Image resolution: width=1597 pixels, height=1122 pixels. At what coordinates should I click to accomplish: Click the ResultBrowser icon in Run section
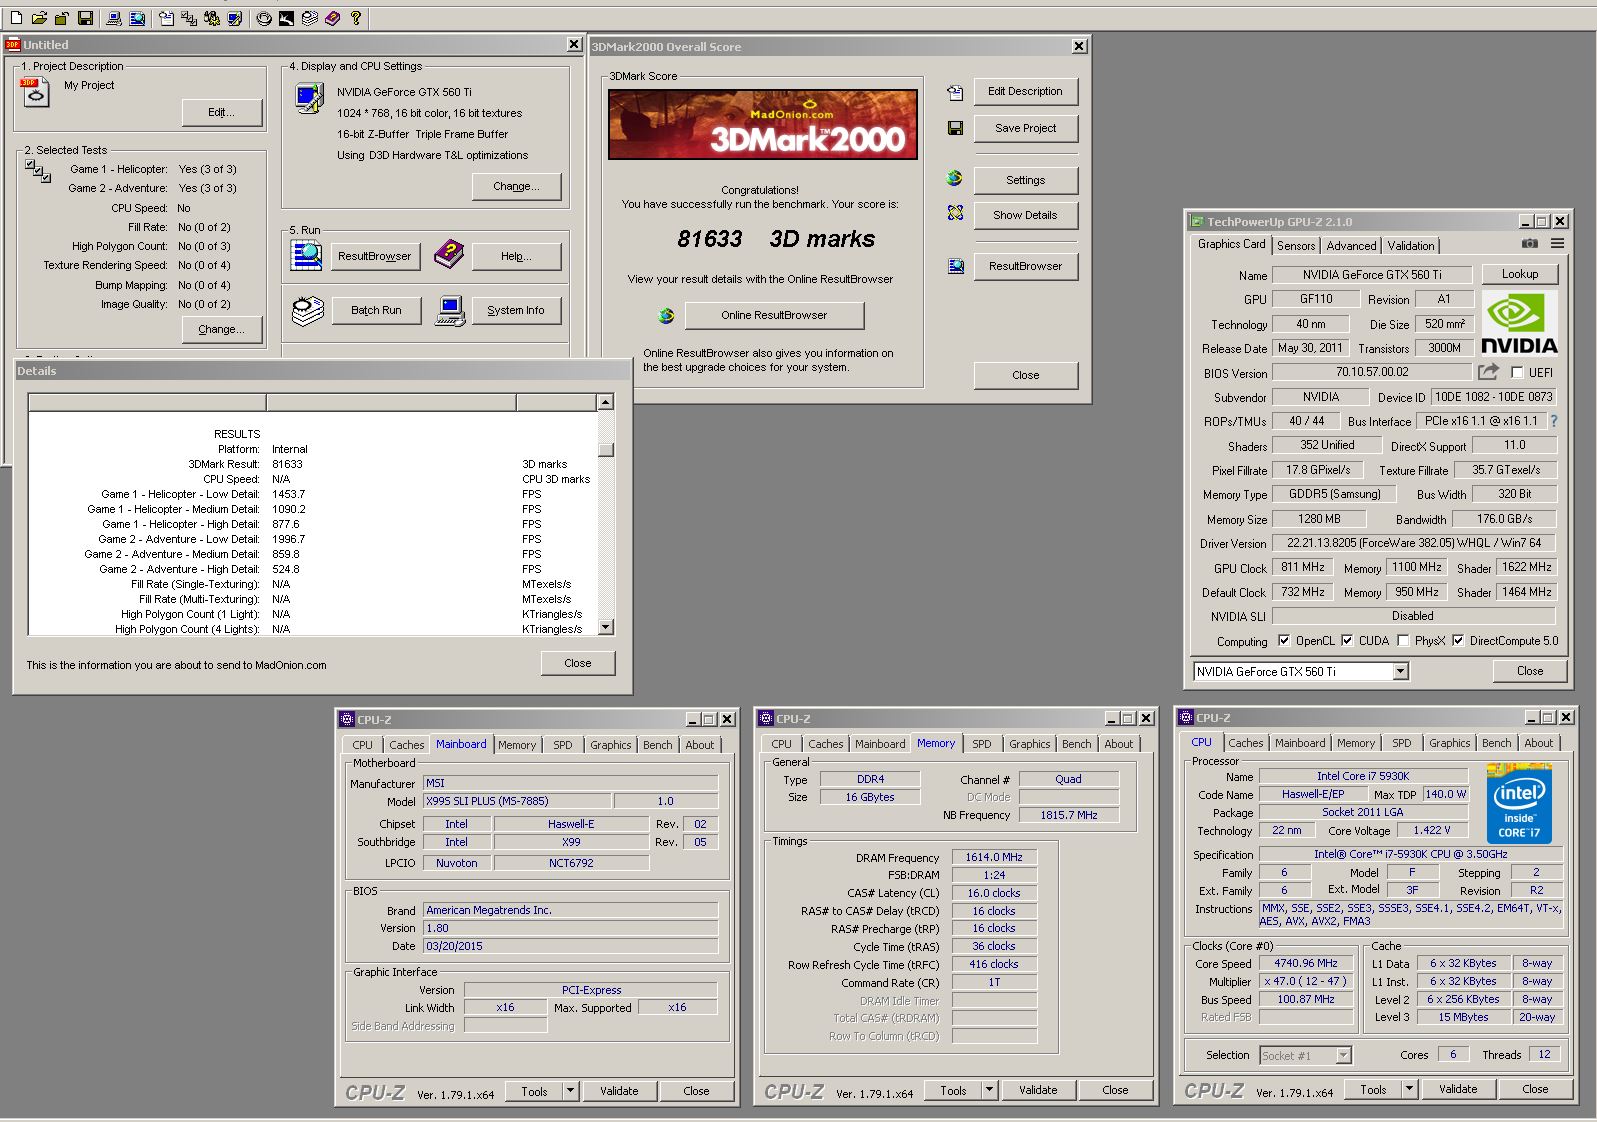(x=306, y=256)
